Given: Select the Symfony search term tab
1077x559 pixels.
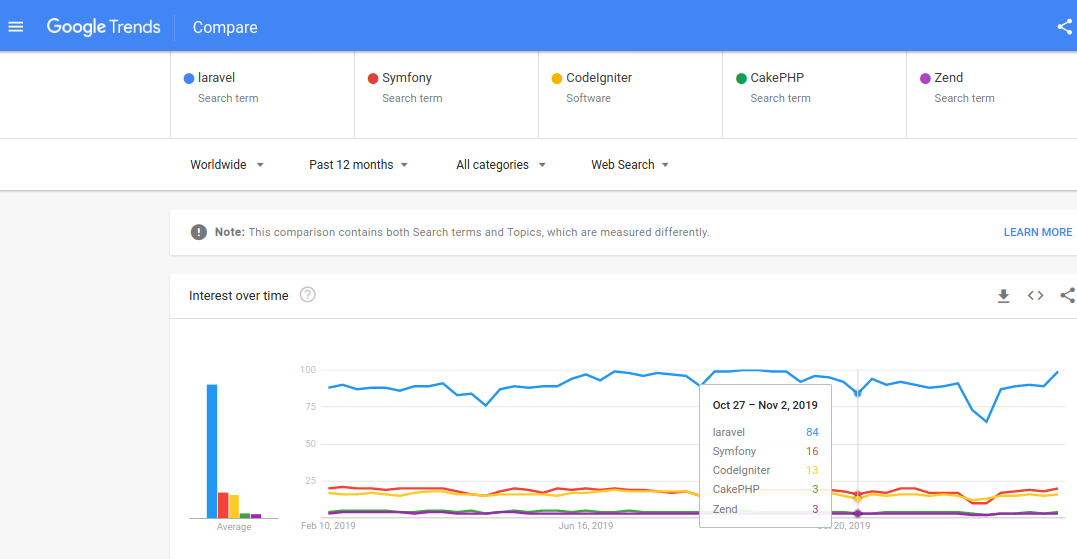Looking at the screenshot, I should click(x=446, y=88).
